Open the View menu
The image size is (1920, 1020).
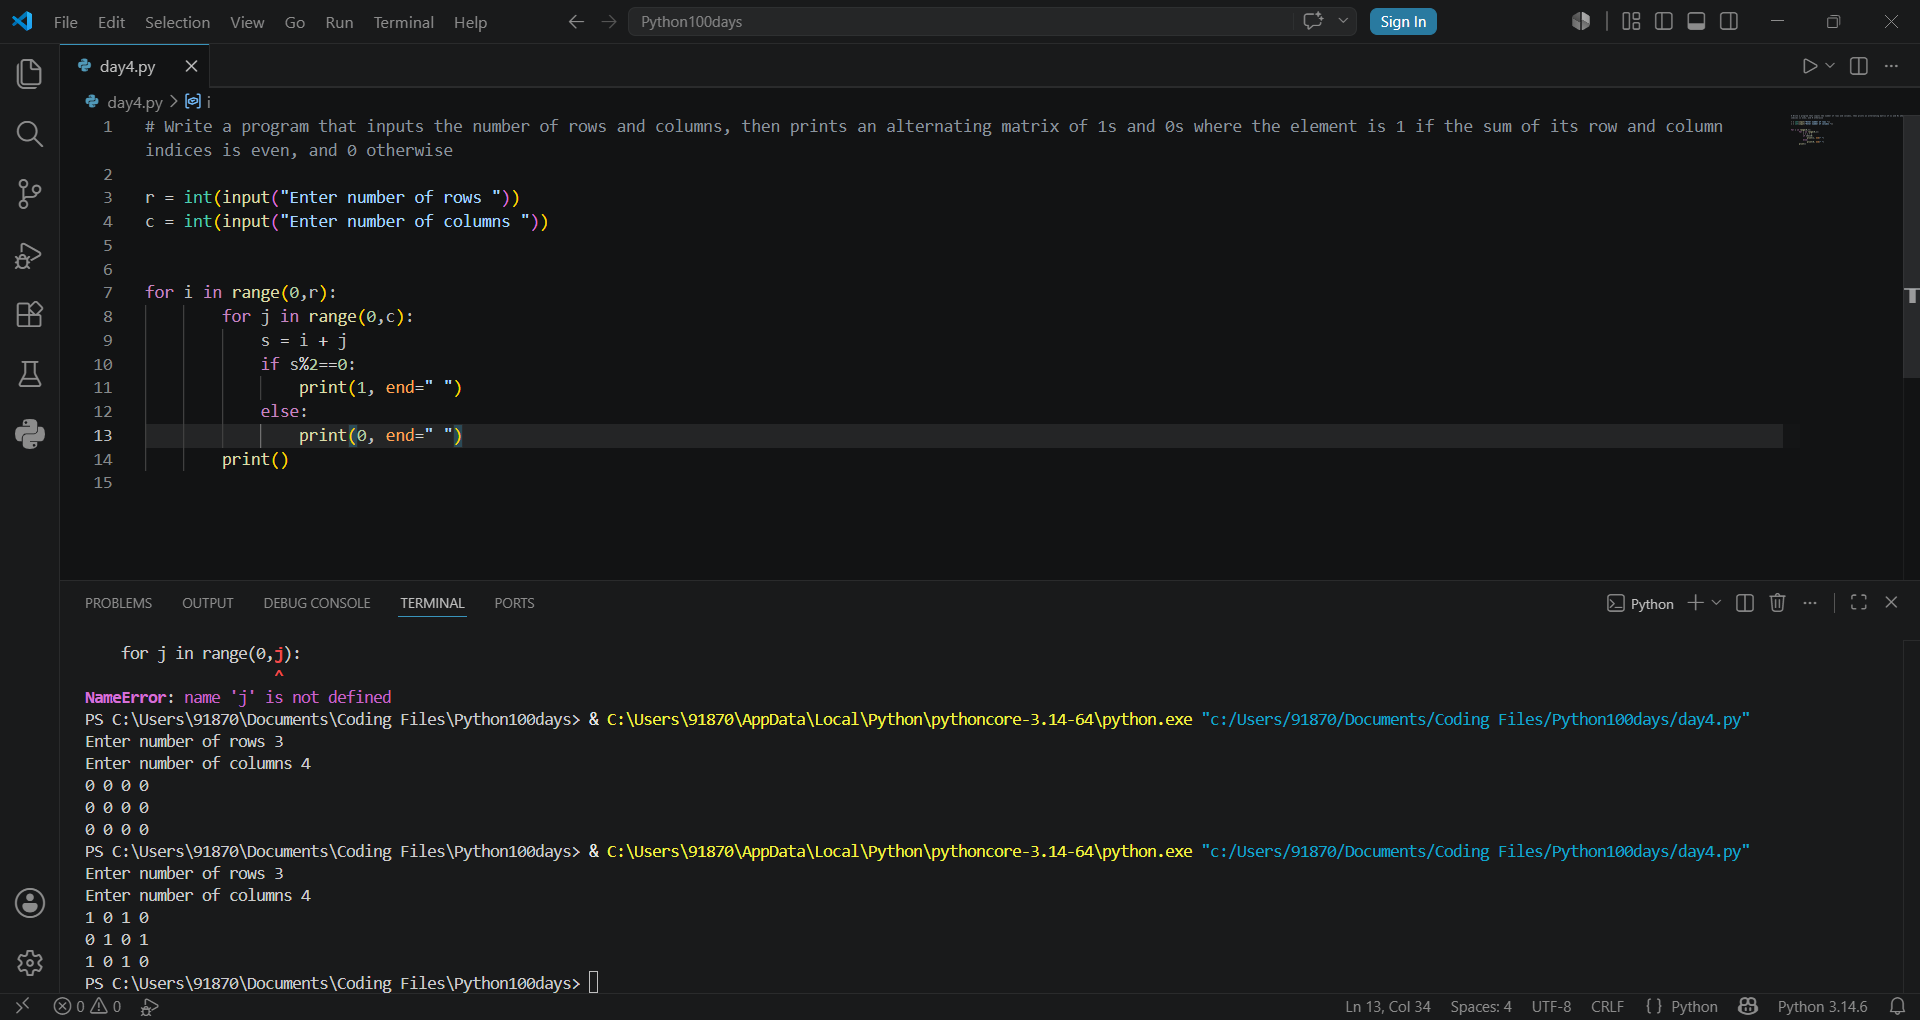247,22
